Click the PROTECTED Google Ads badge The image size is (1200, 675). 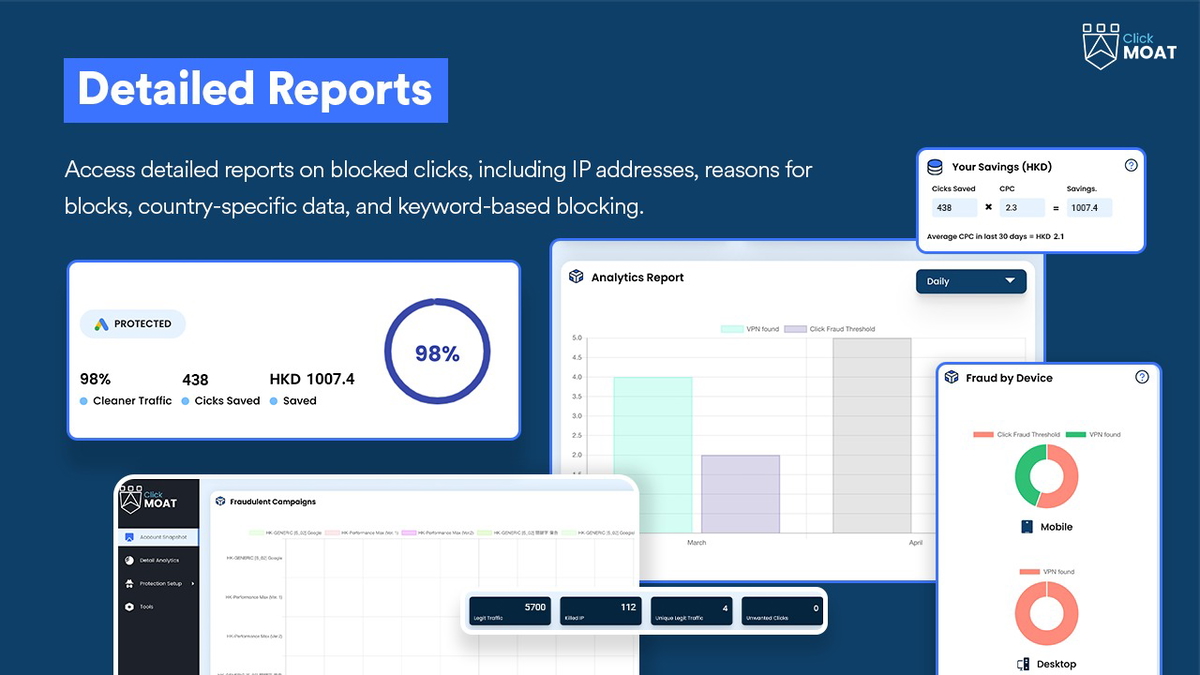tap(132, 323)
